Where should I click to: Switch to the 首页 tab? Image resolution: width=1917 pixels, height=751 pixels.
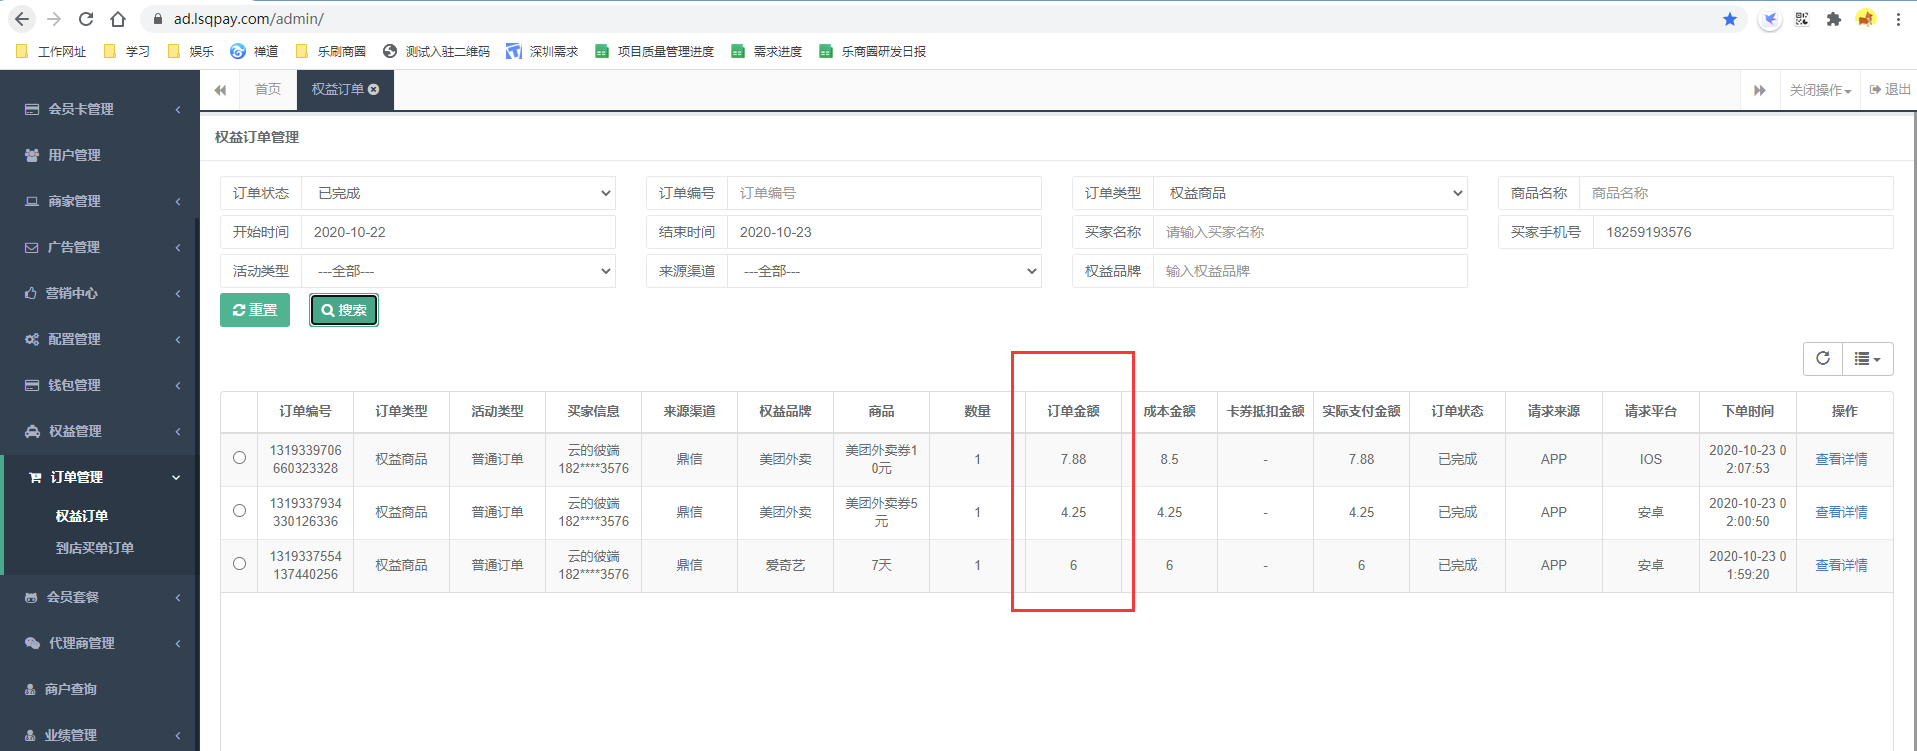[268, 89]
